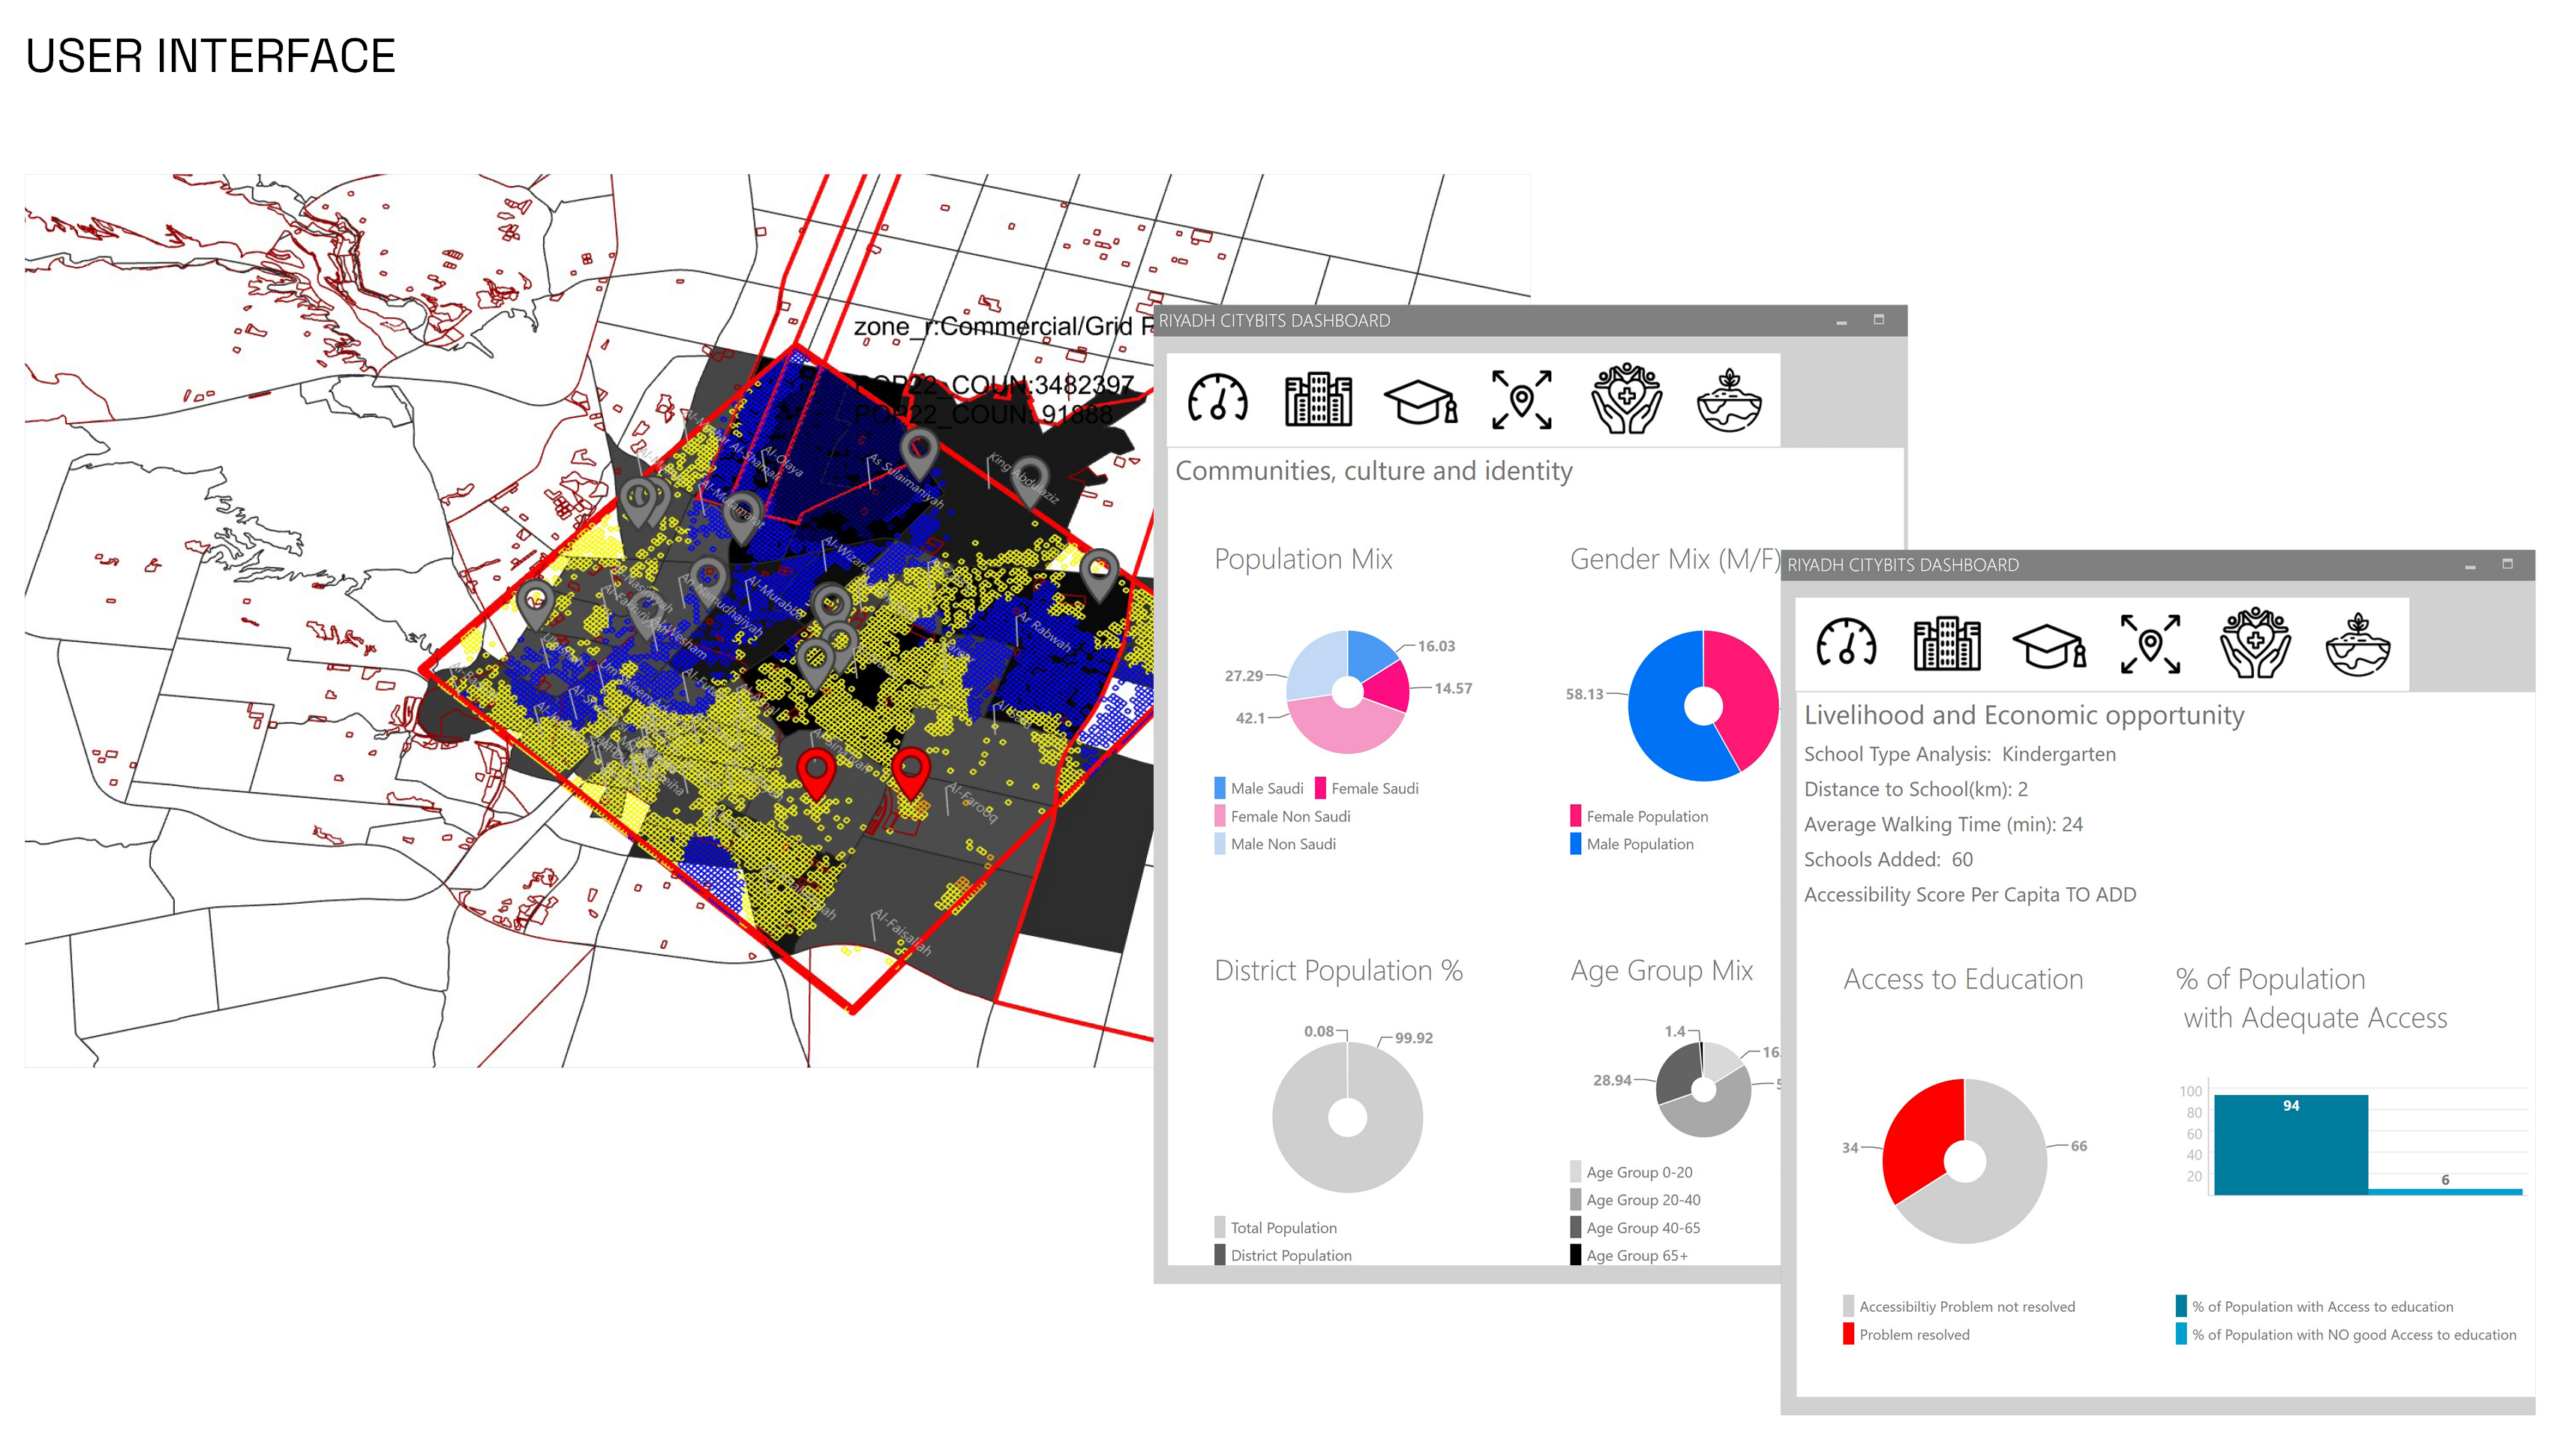Viewport: 2560px width, 1440px height.
Task: Toggle Accessibility Problem not resolved legend entry
Action: pyautogui.click(x=1959, y=1306)
